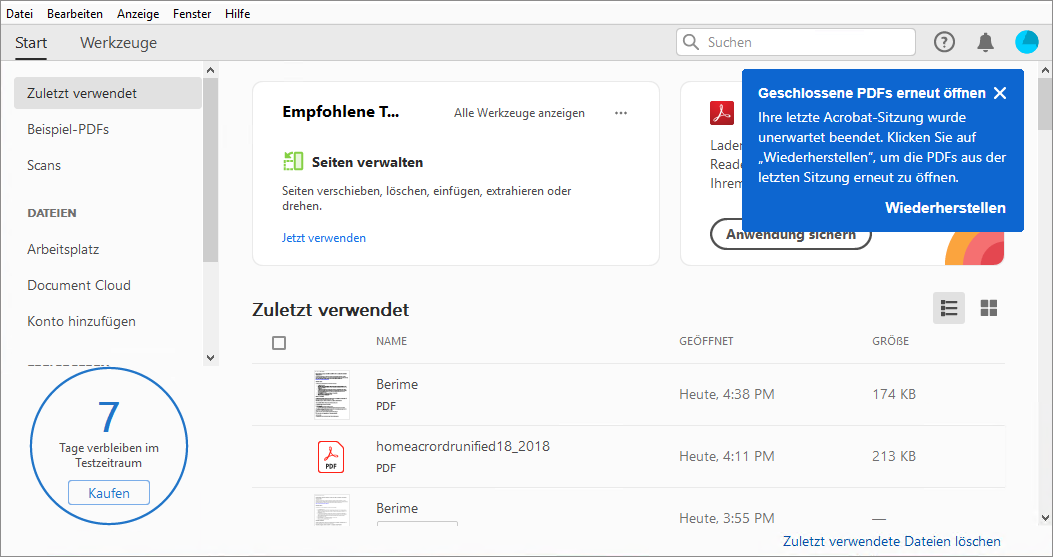1053x557 pixels.
Task: Switch to list view layout
Action: [949, 308]
